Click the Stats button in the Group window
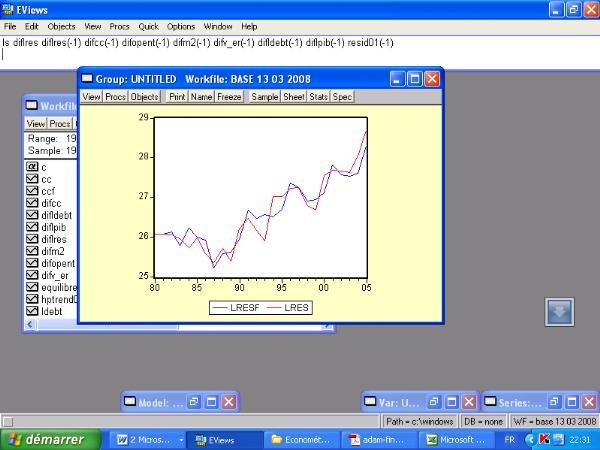Screen dimensions: 600x450 [x=319, y=97]
